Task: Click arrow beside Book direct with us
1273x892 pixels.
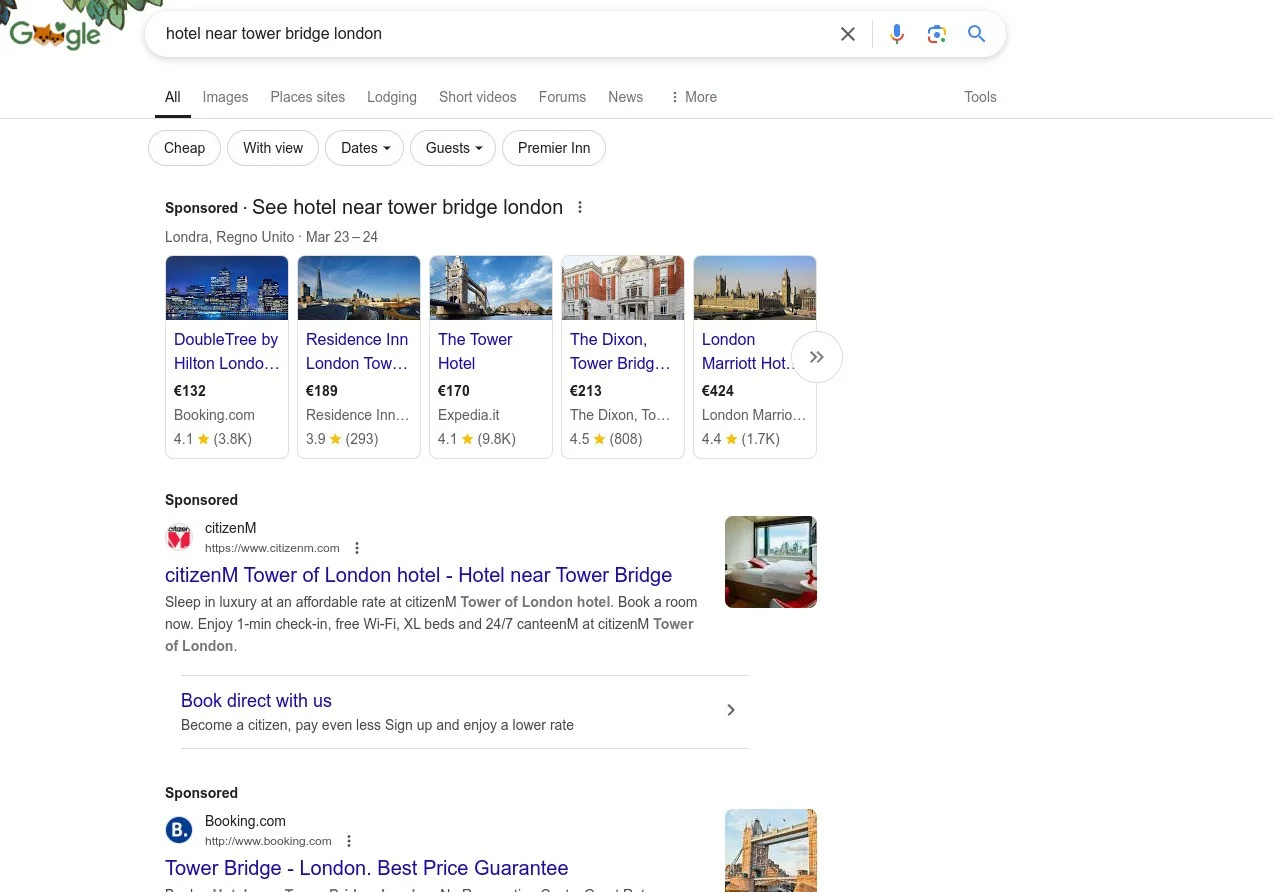Action: (x=731, y=710)
